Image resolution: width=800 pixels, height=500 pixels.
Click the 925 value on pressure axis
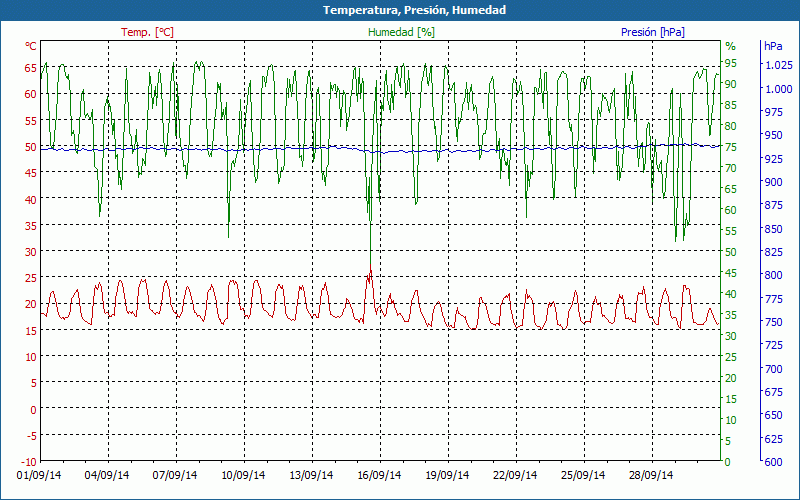(773, 159)
